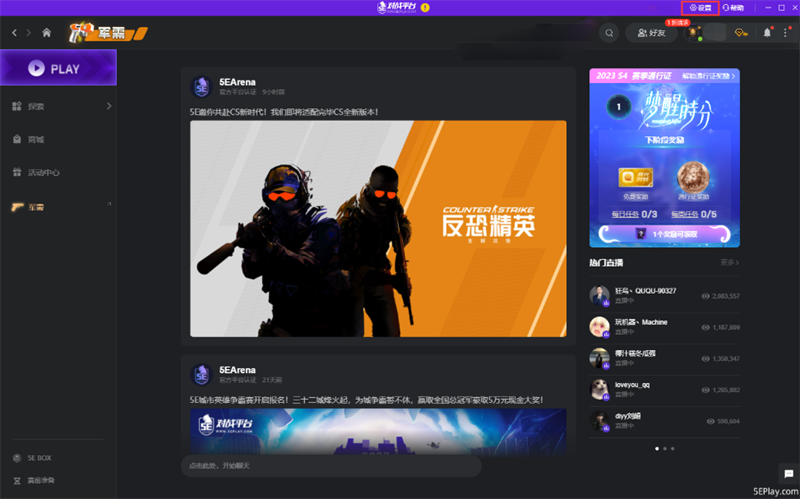800x499 pixels.
Task: Claim the 1个奖励可领取 reward banner
Action: [664, 233]
